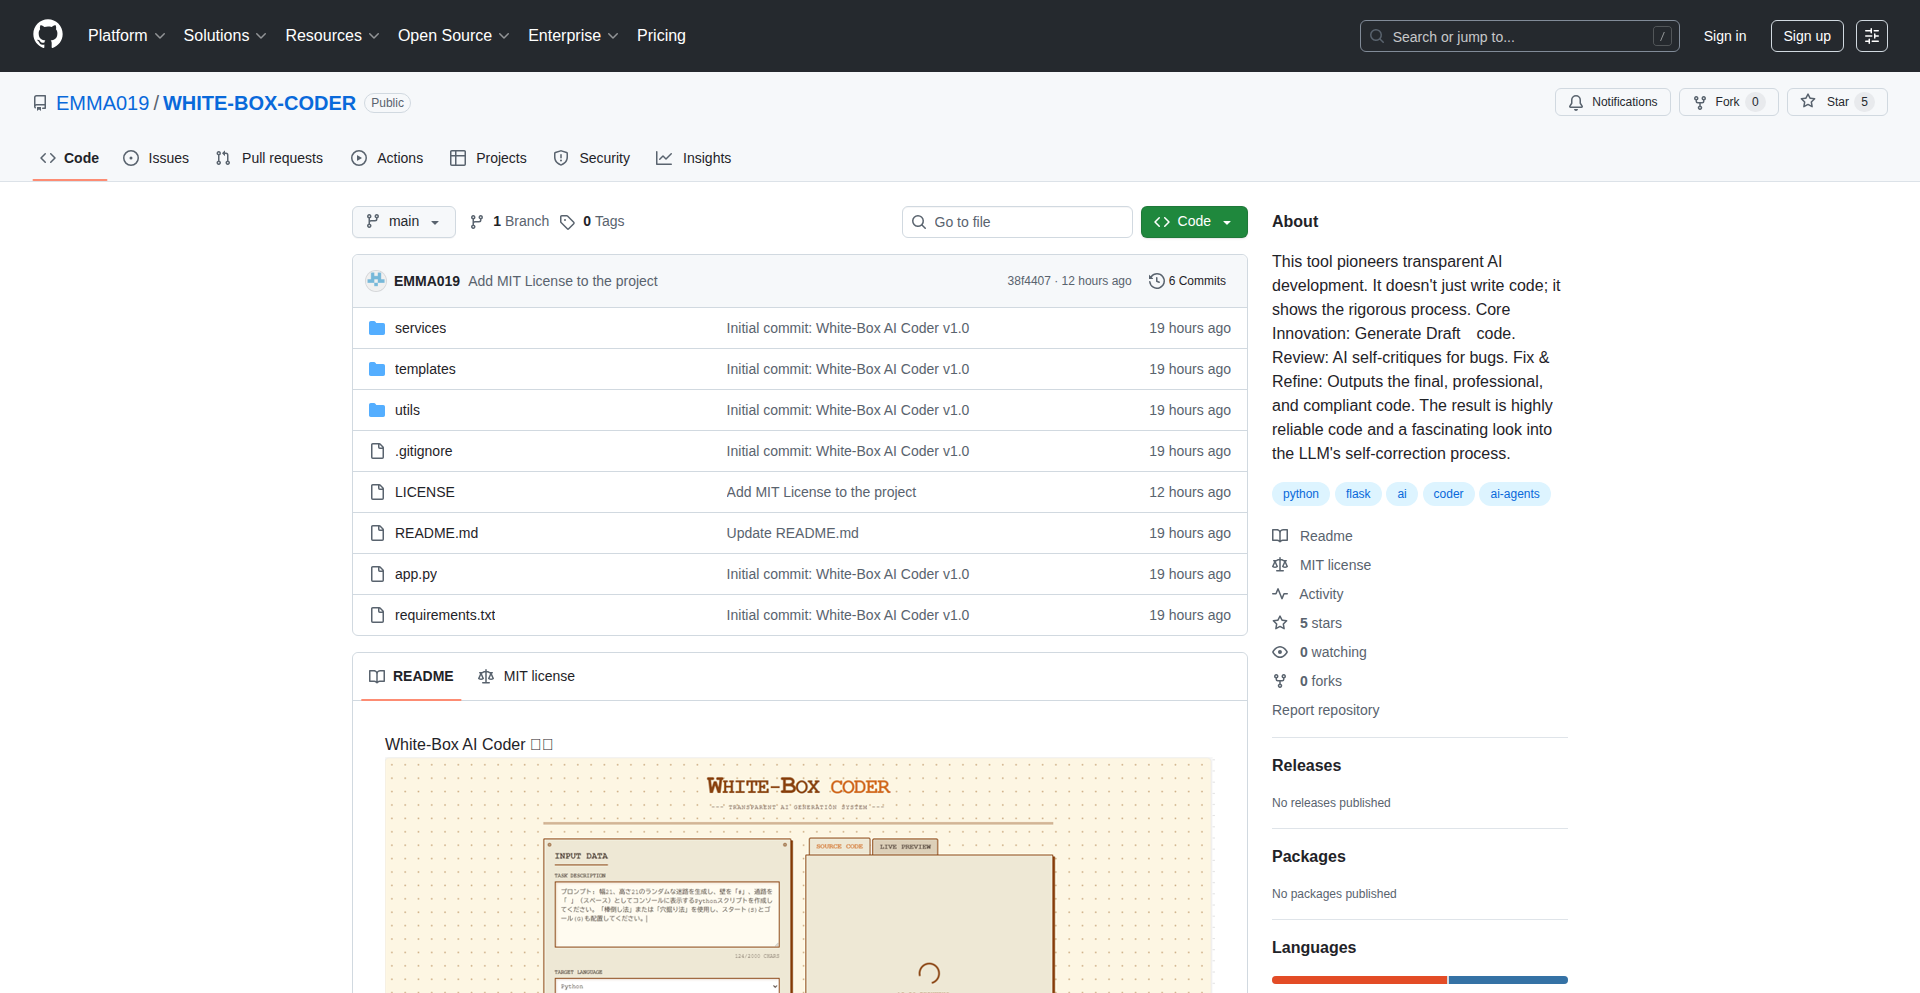Click the 0 Tags icon link
The height and width of the screenshot is (993, 1920).
click(567, 222)
